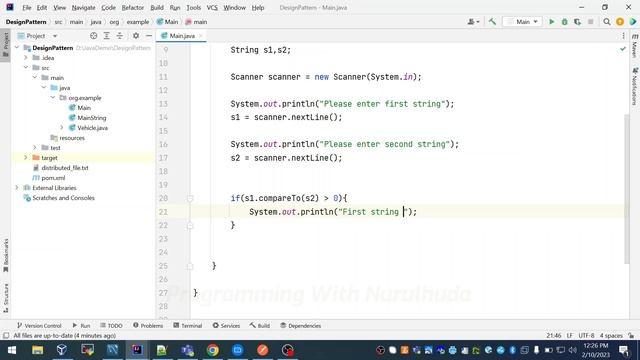Viewport: 640px width, 360px height.
Task: Open the Navigate menu
Action: 83,8
